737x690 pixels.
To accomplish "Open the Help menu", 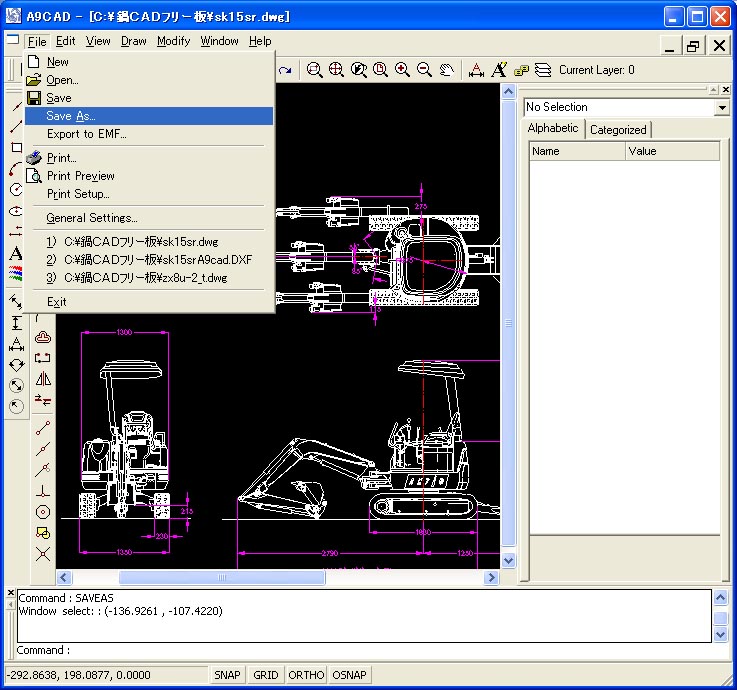I will point(260,41).
